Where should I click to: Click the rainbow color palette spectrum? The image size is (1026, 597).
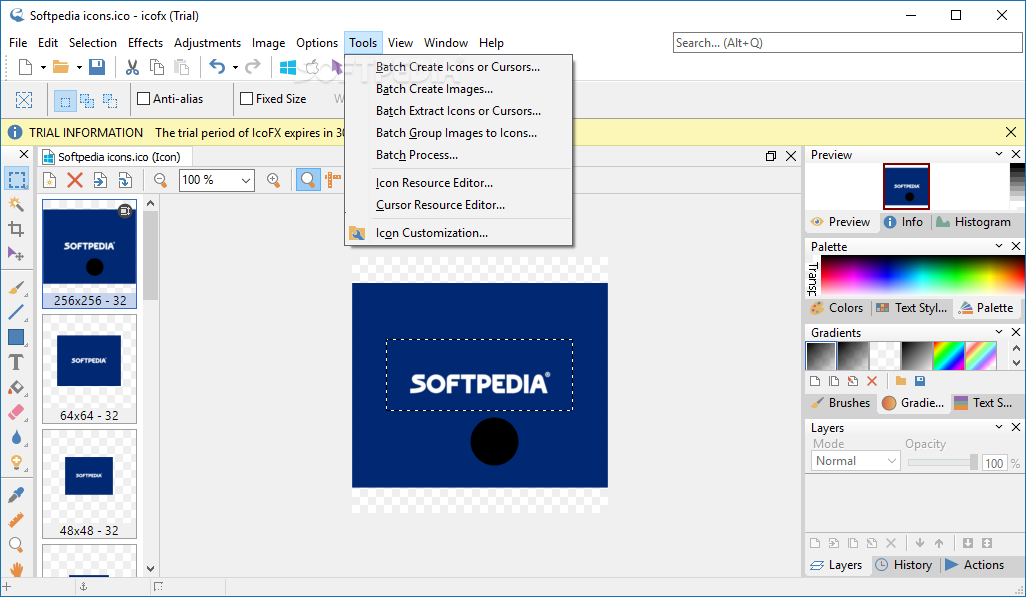(922, 275)
